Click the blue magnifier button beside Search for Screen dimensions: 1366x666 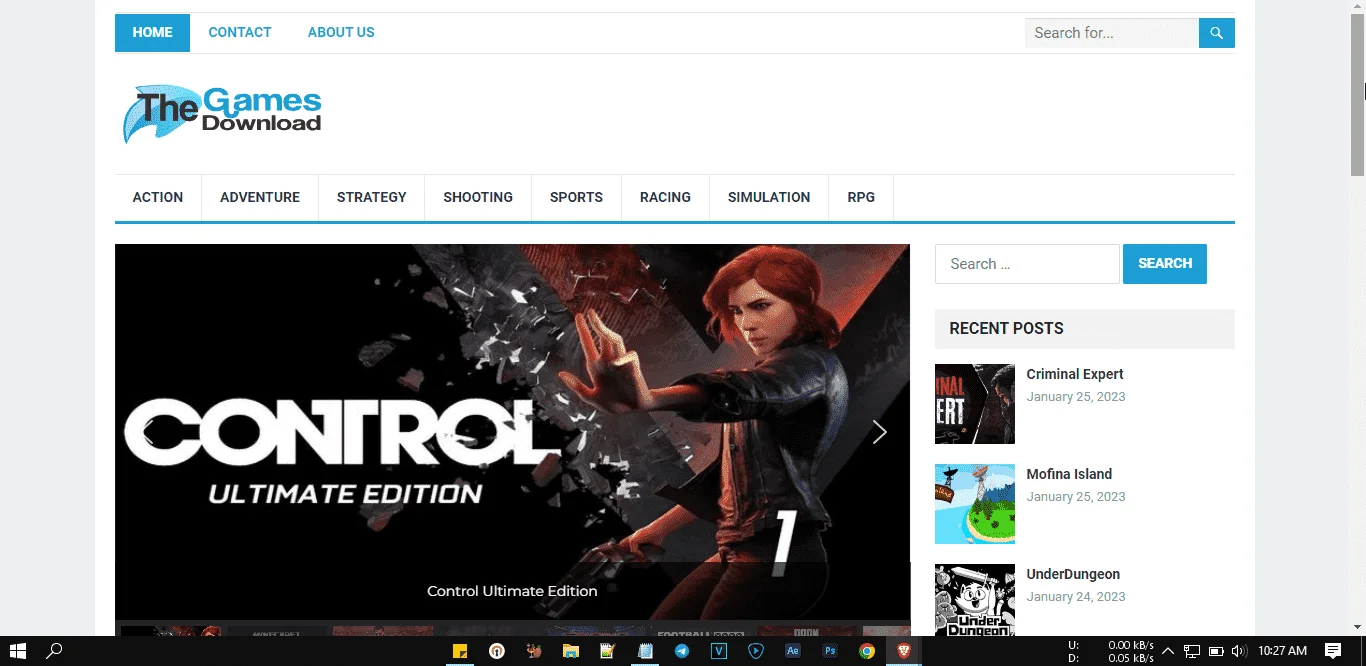(1216, 33)
